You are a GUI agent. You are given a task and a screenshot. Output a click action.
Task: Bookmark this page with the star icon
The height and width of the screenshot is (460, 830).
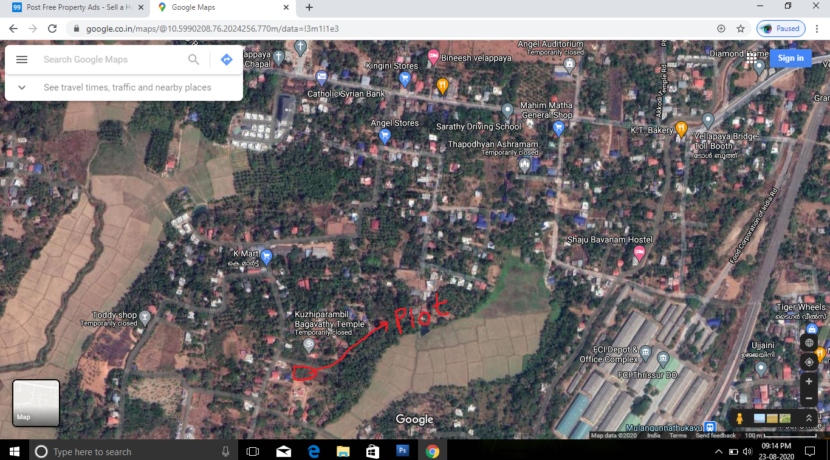741,28
